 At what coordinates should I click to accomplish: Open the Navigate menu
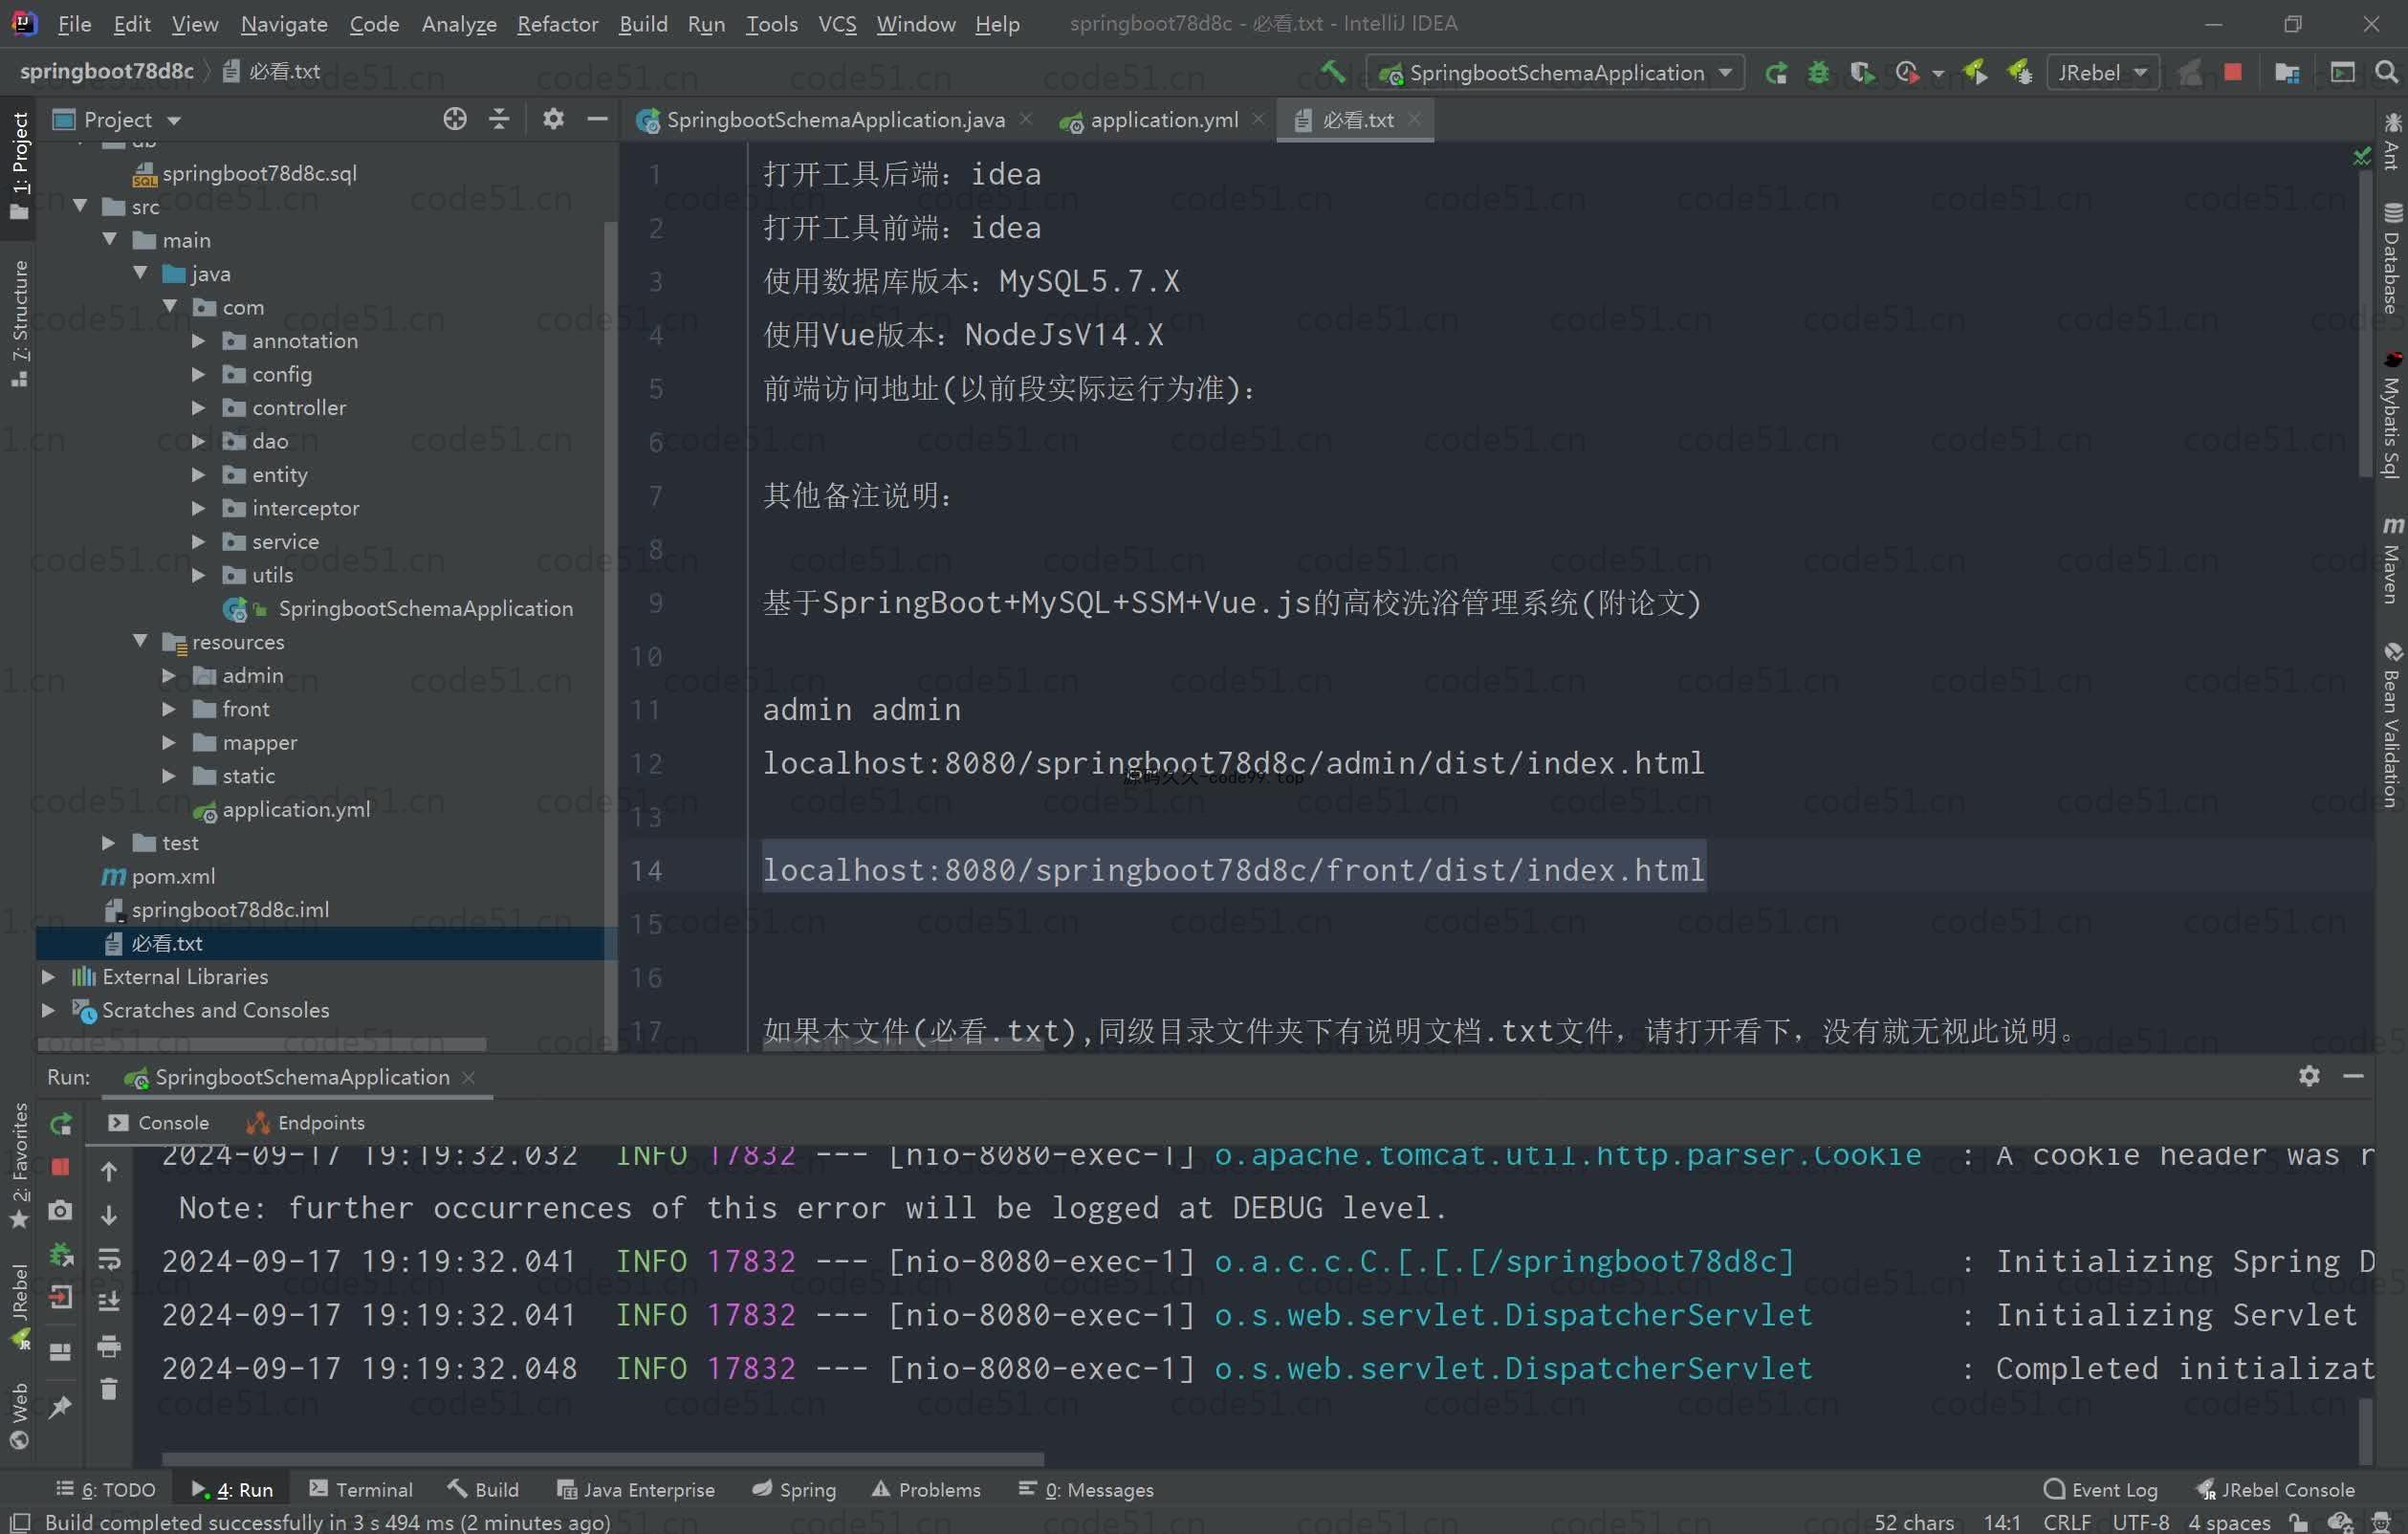coord(284,23)
